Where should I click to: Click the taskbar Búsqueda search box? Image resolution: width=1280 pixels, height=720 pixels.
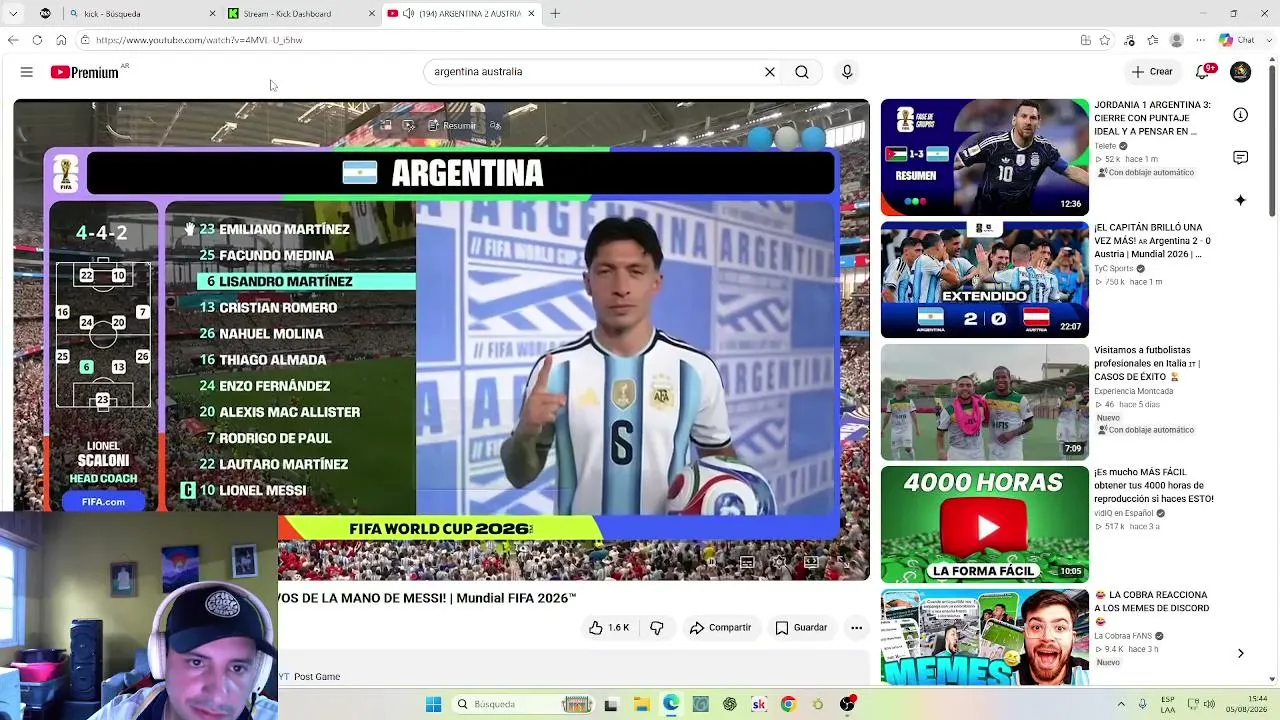(x=524, y=705)
